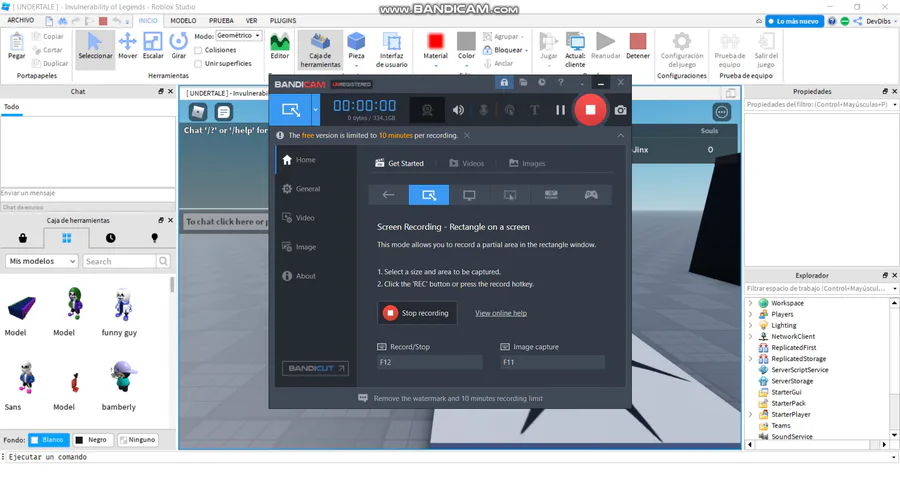
Task: Click the Stop recording button
Action: 417,313
